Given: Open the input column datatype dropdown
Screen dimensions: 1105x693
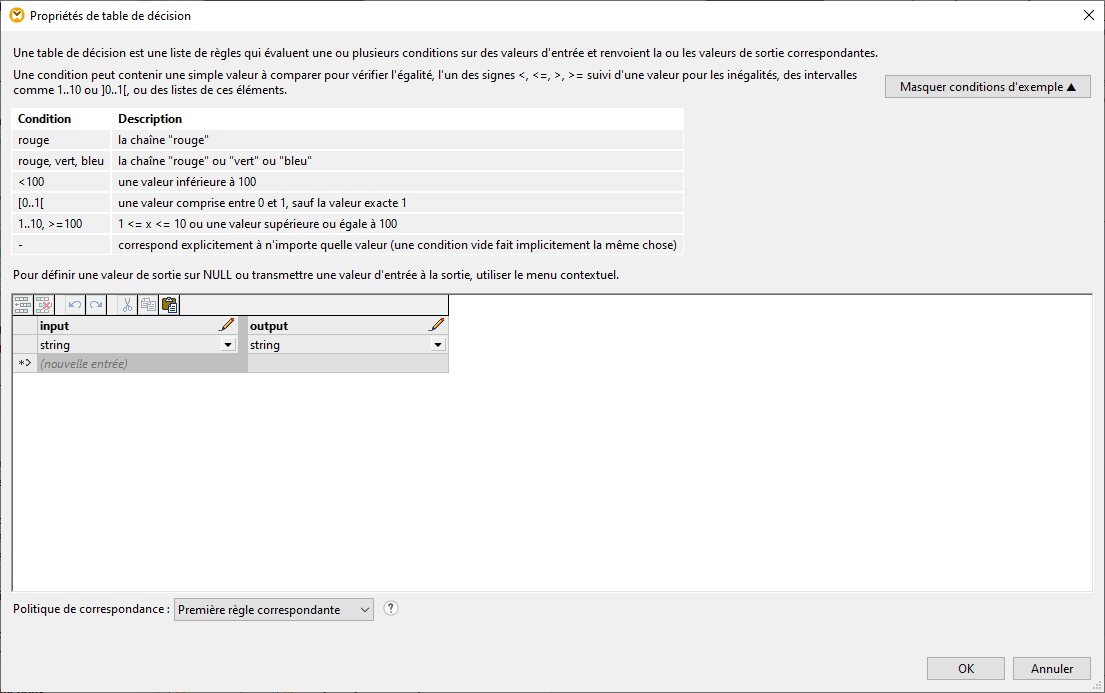Looking at the screenshot, I should click(229, 344).
